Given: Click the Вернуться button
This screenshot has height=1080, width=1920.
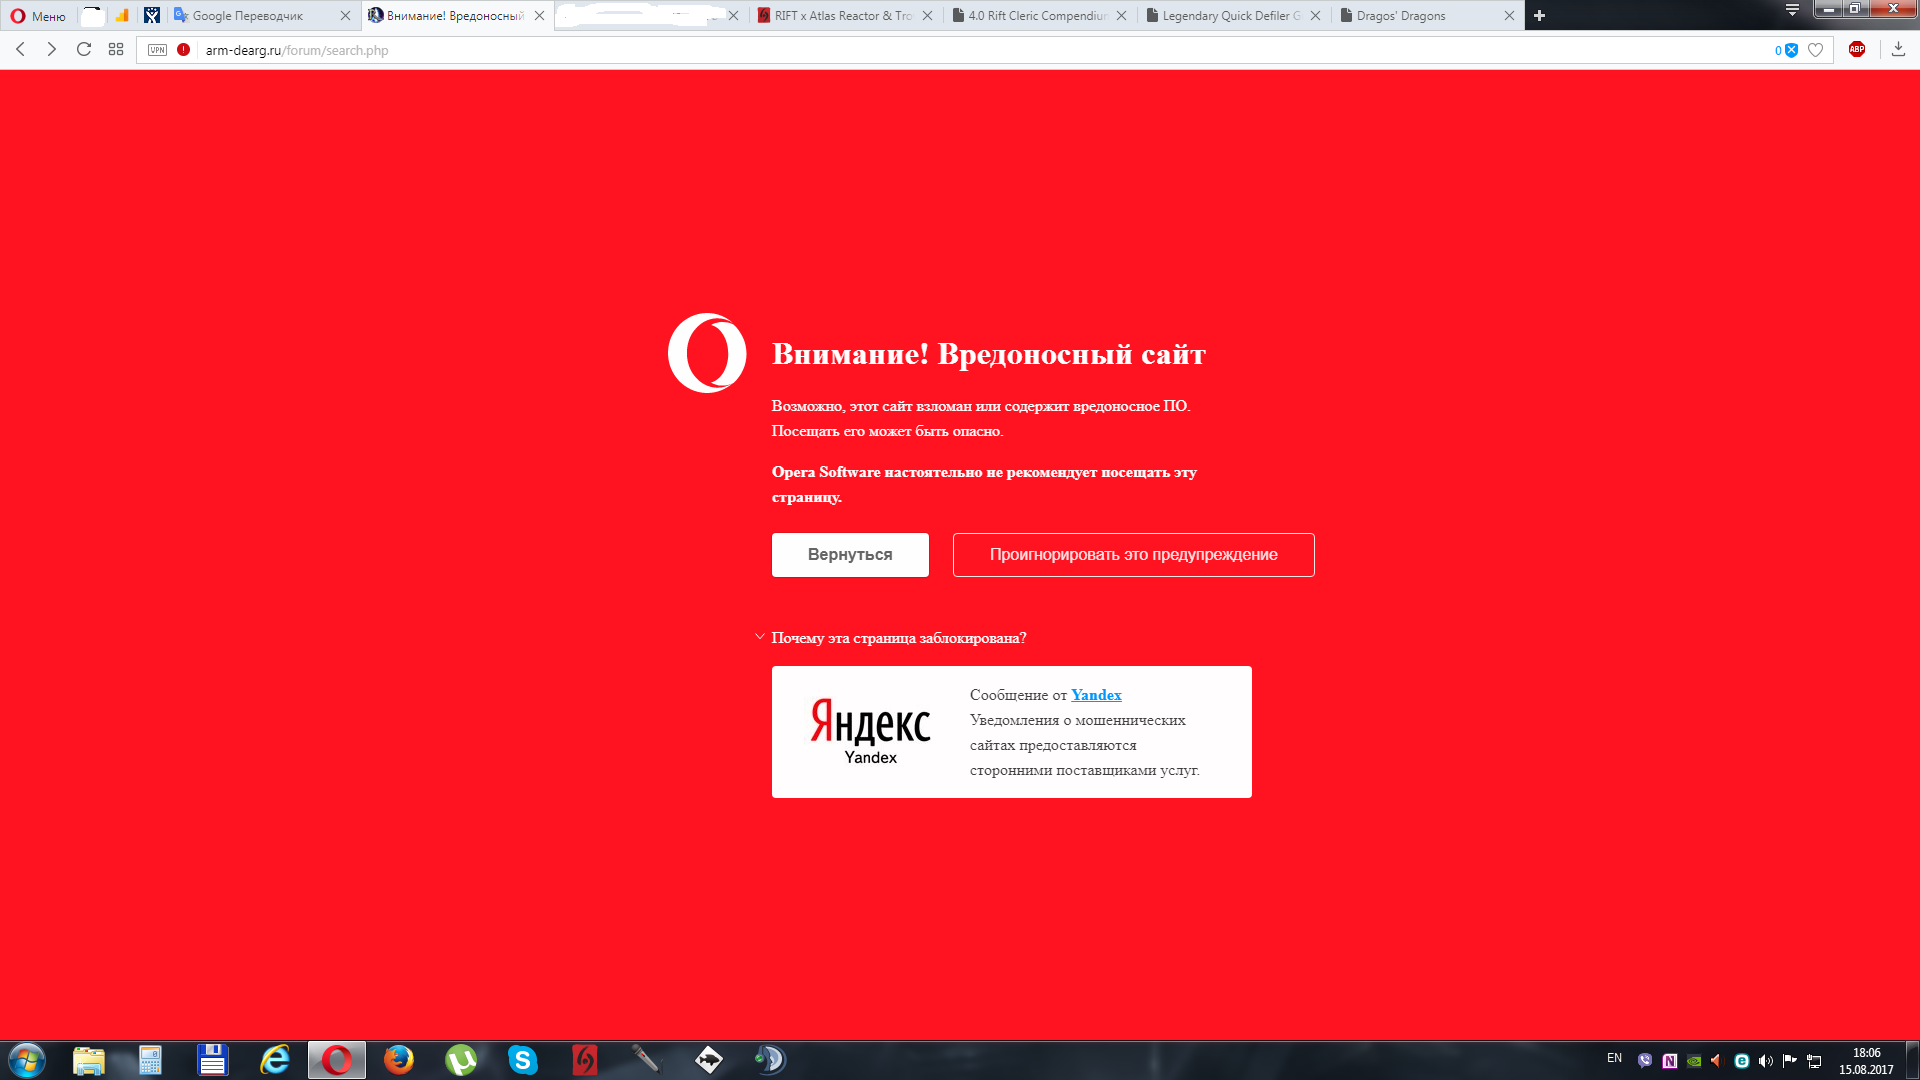Looking at the screenshot, I should pyautogui.click(x=850, y=555).
